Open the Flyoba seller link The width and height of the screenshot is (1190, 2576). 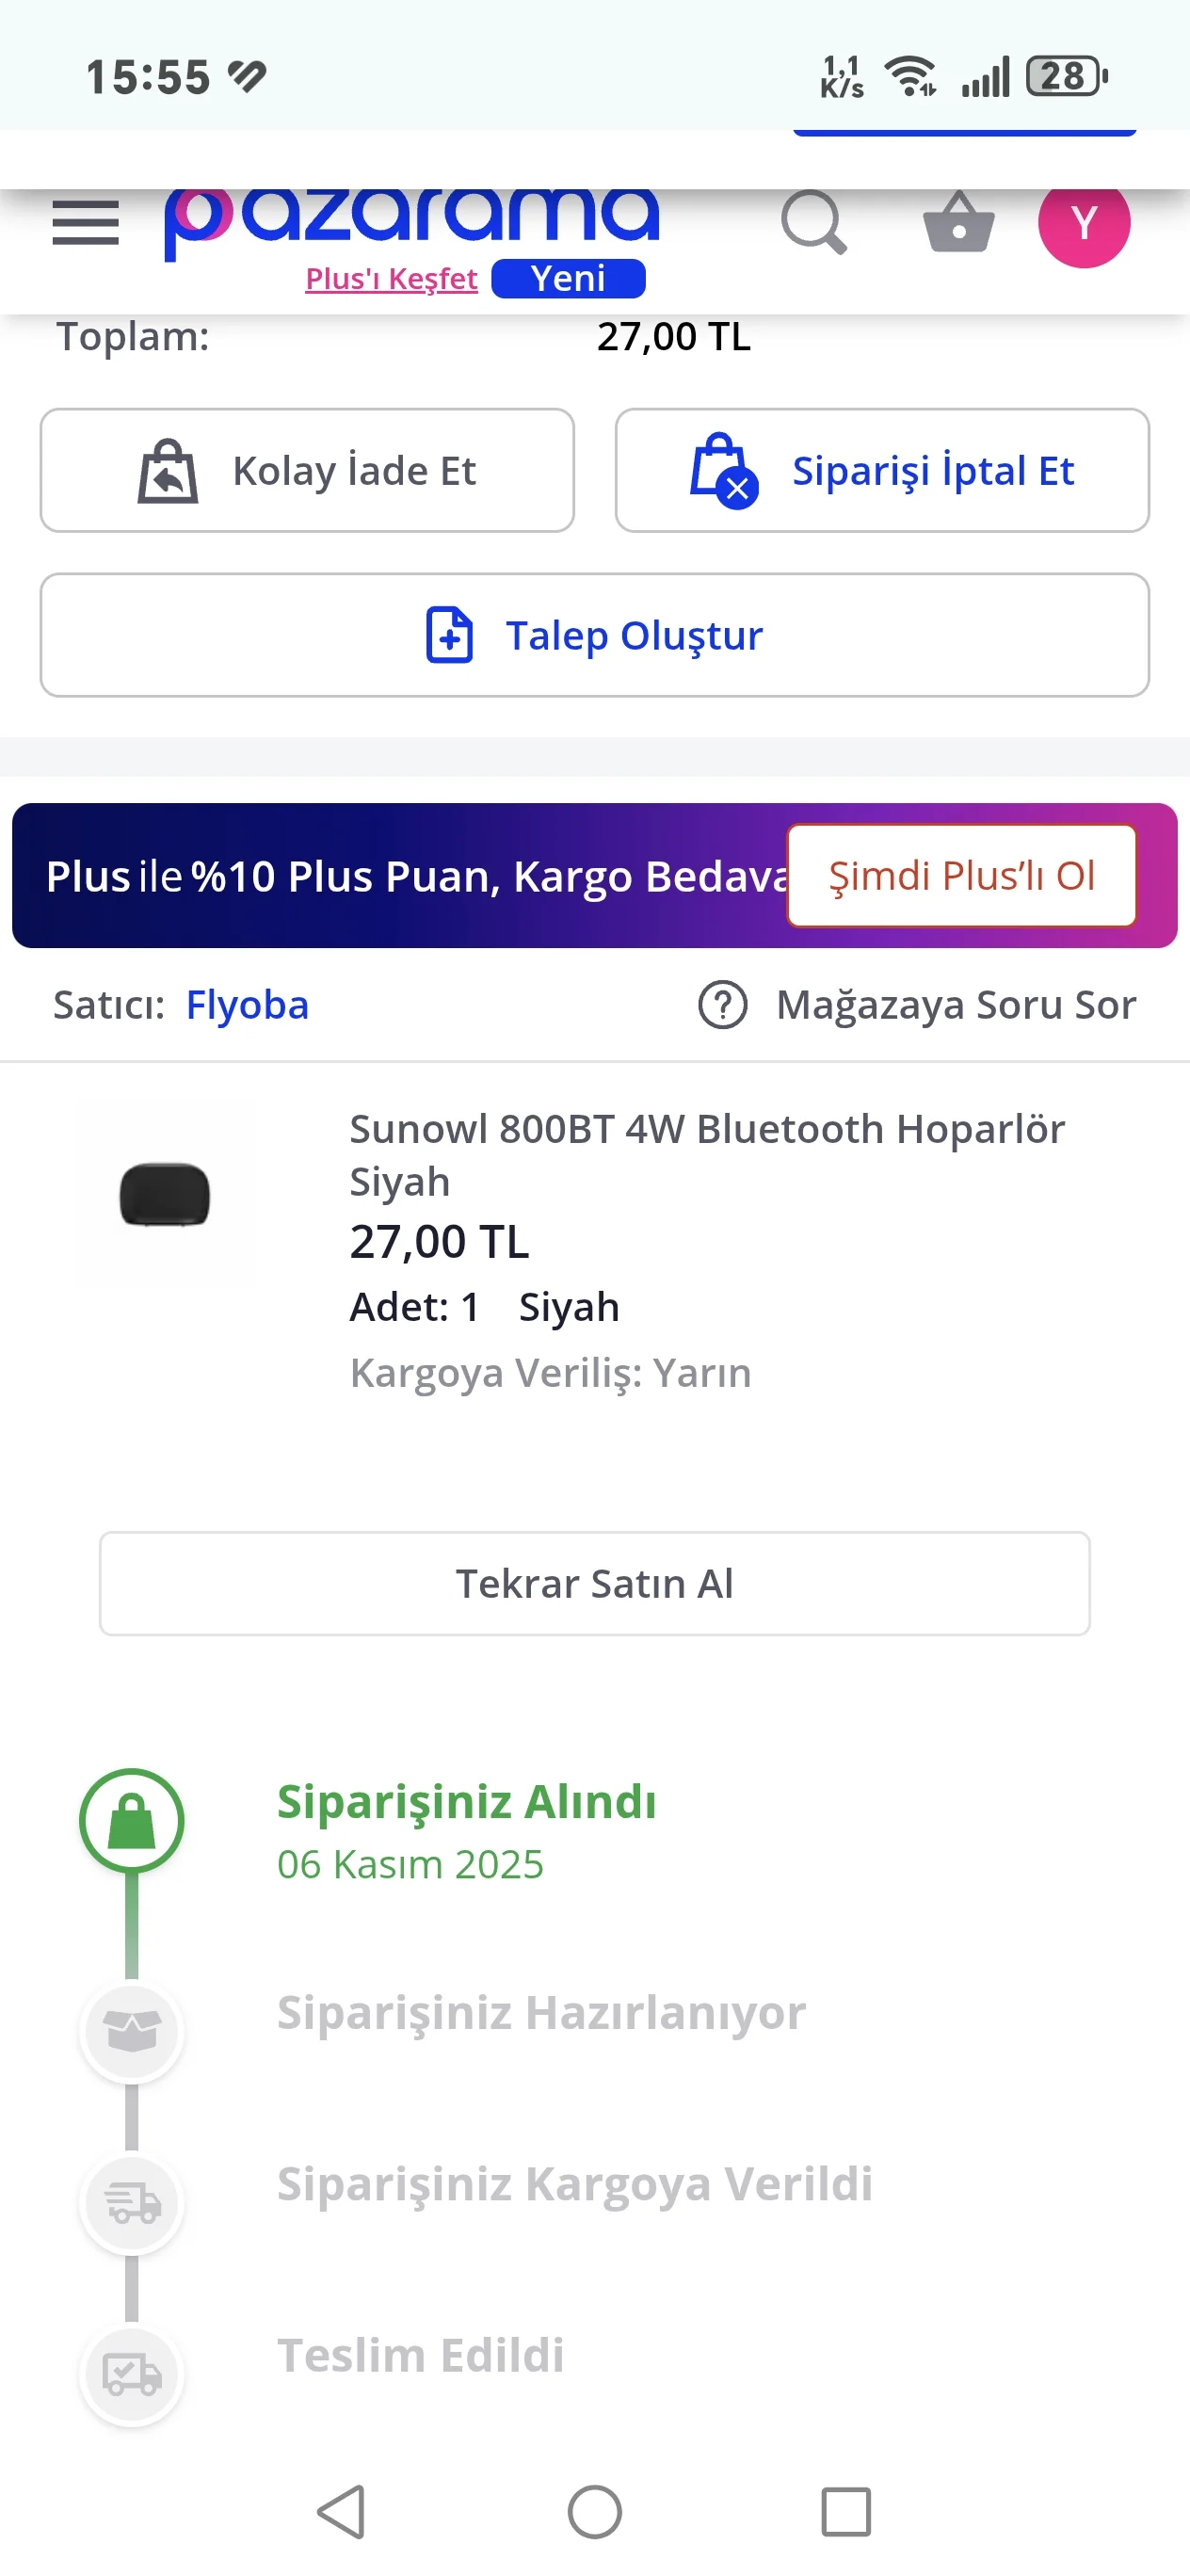pos(247,1005)
